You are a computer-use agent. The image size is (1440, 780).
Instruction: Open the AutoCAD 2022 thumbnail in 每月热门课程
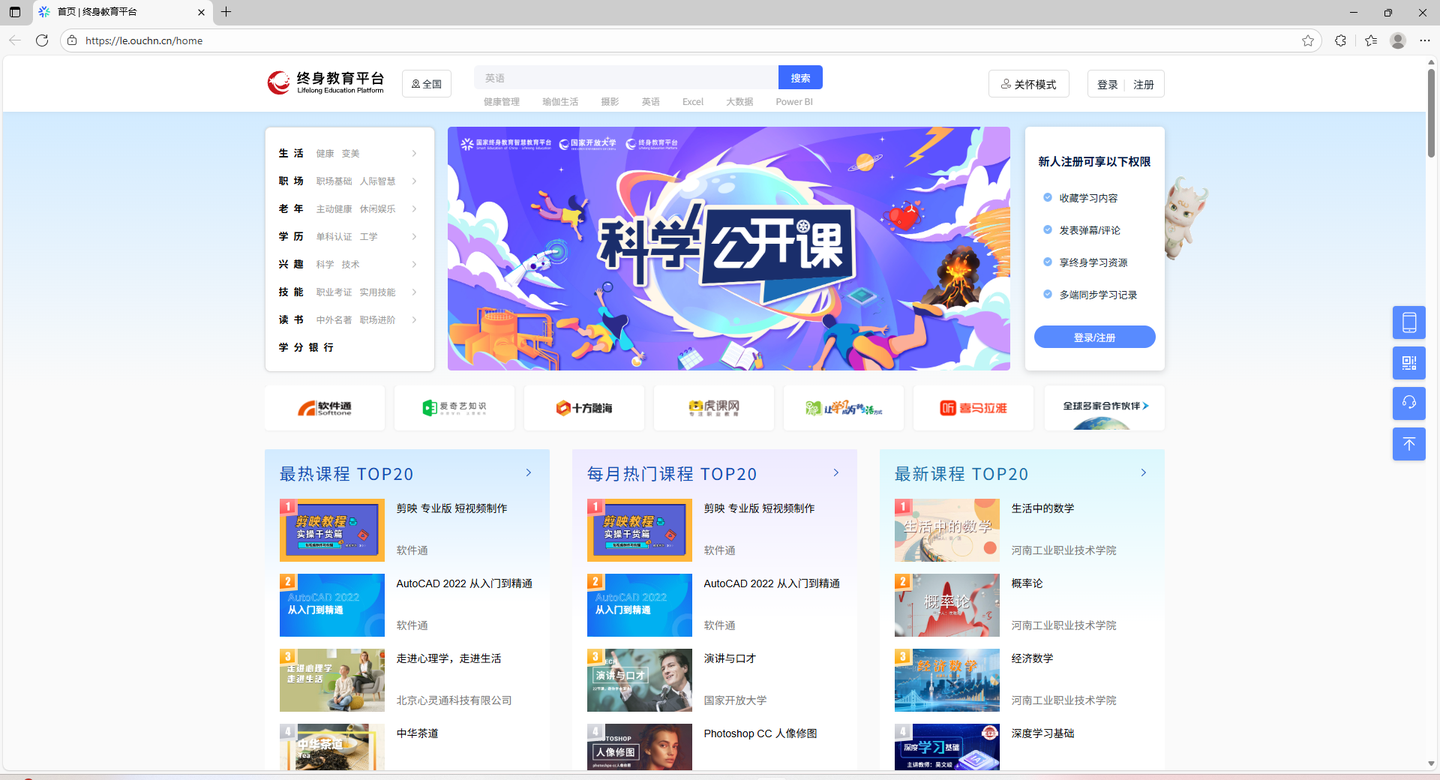[x=640, y=605]
